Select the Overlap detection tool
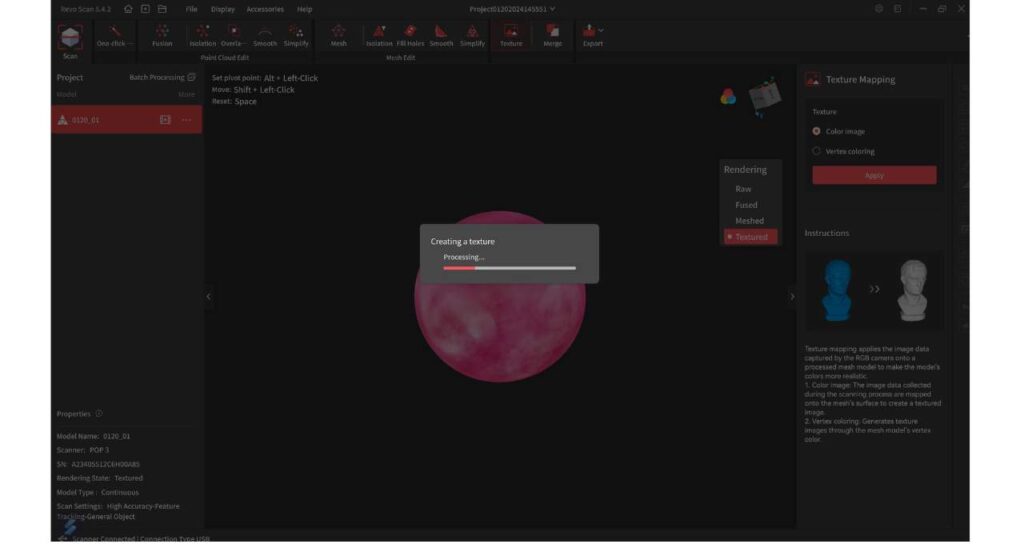This screenshot has width=1024, height=544. click(233, 37)
